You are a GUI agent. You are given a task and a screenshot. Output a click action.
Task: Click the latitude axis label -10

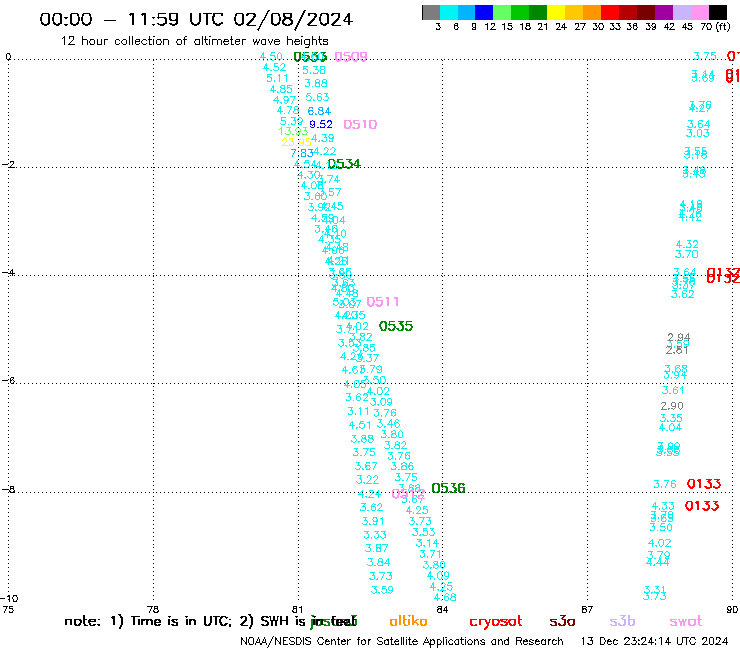9,599
